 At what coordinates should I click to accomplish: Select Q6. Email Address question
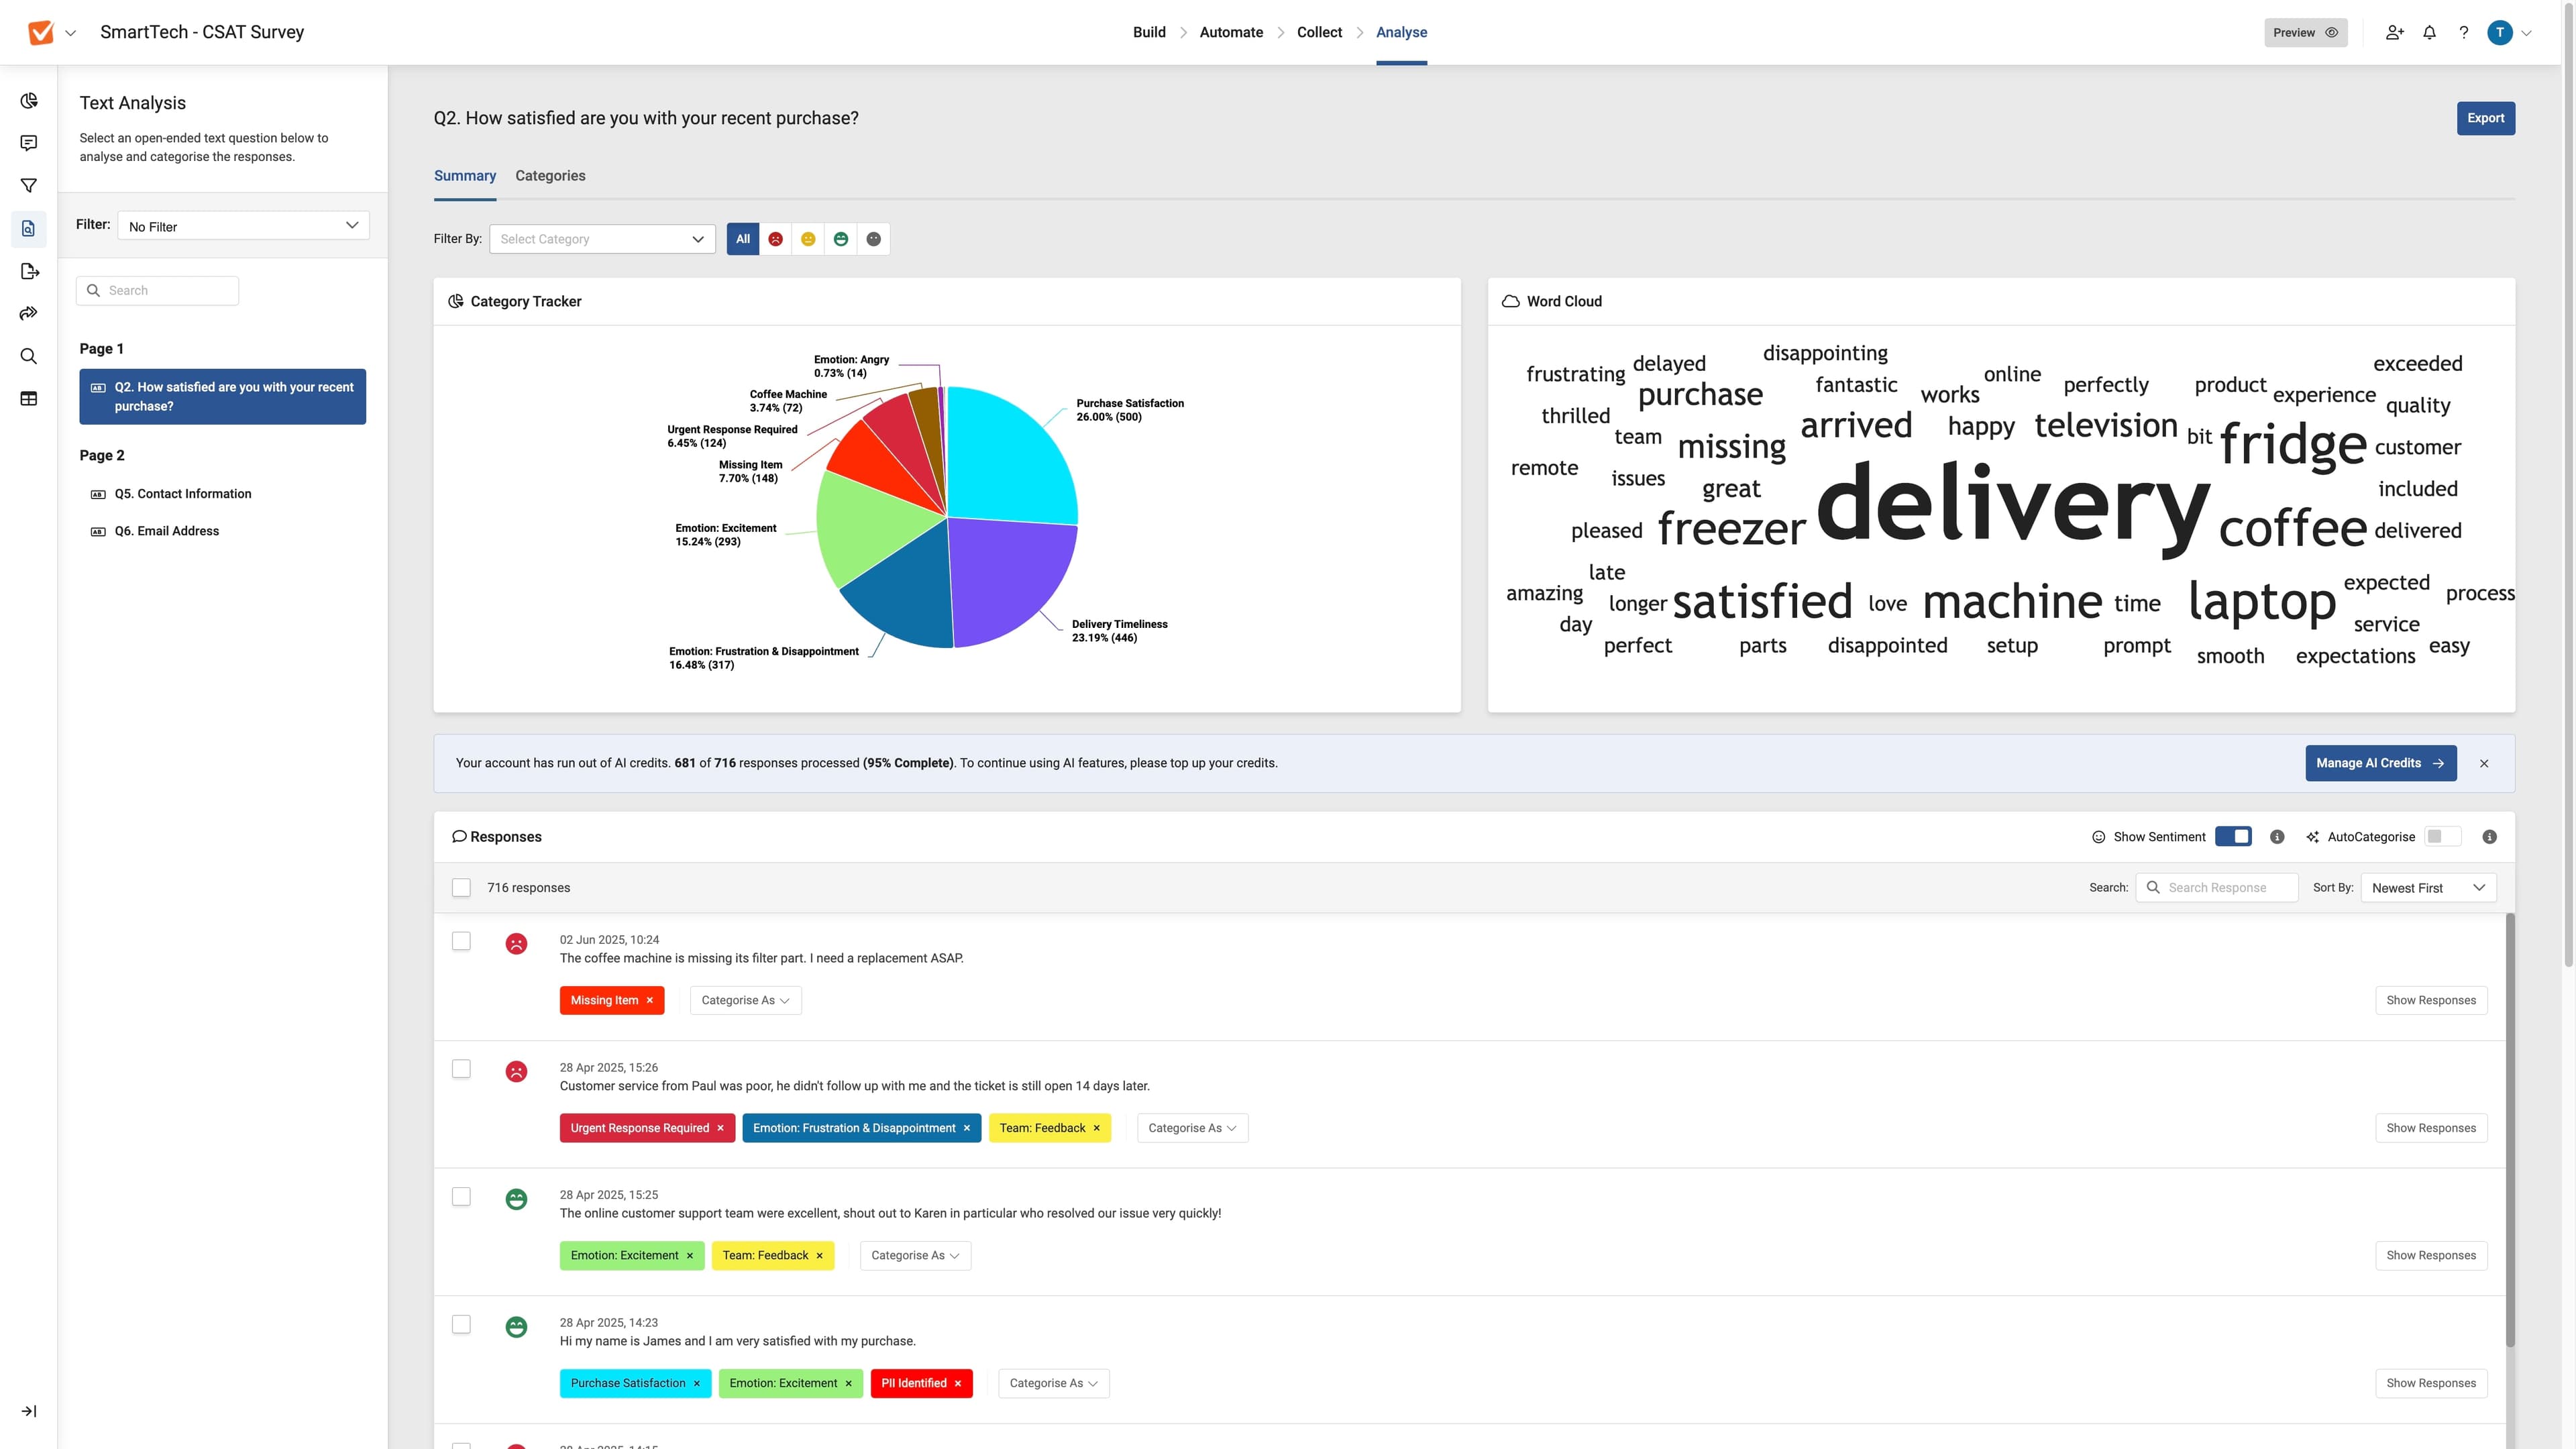166,531
